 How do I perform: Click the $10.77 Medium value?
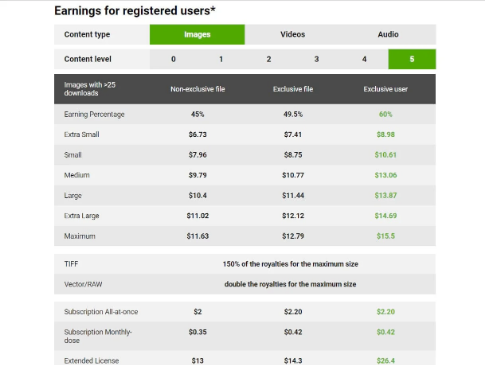pyautogui.click(x=293, y=175)
